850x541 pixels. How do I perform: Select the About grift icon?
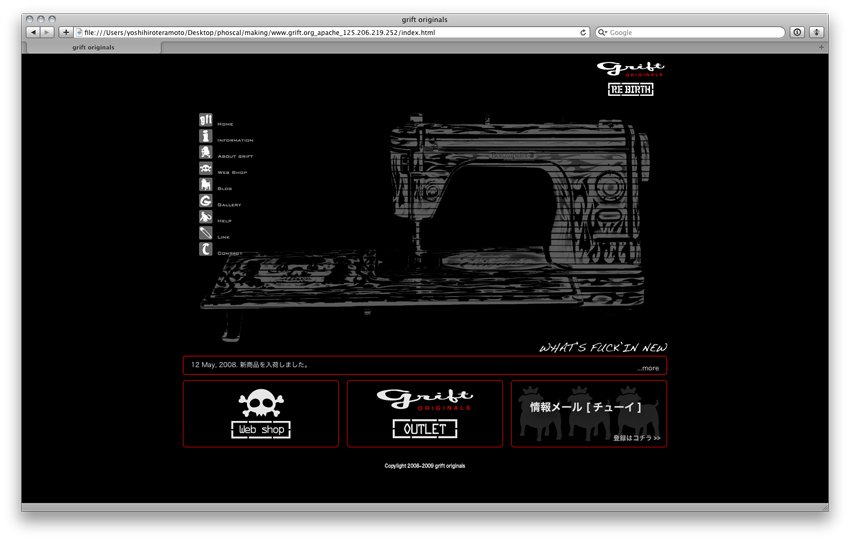[206, 153]
